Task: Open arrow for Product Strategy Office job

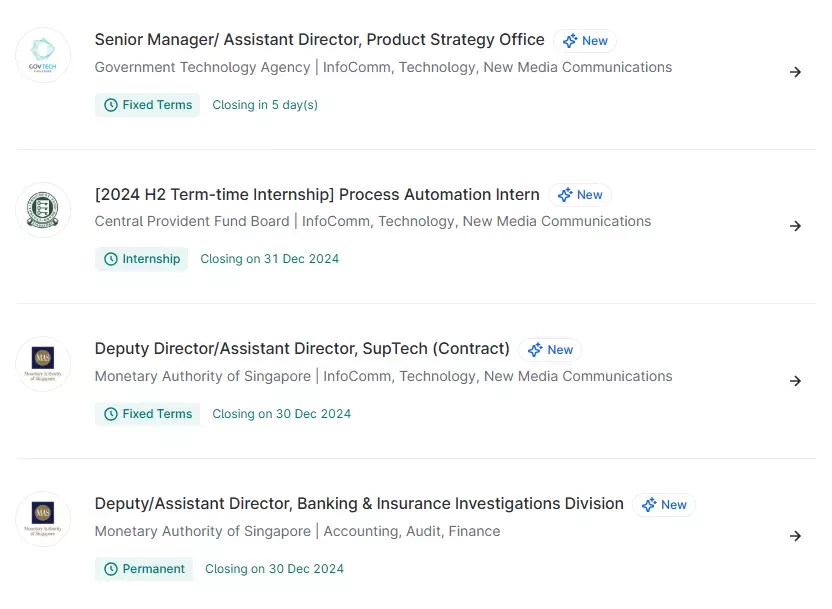Action: pyautogui.click(x=795, y=72)
